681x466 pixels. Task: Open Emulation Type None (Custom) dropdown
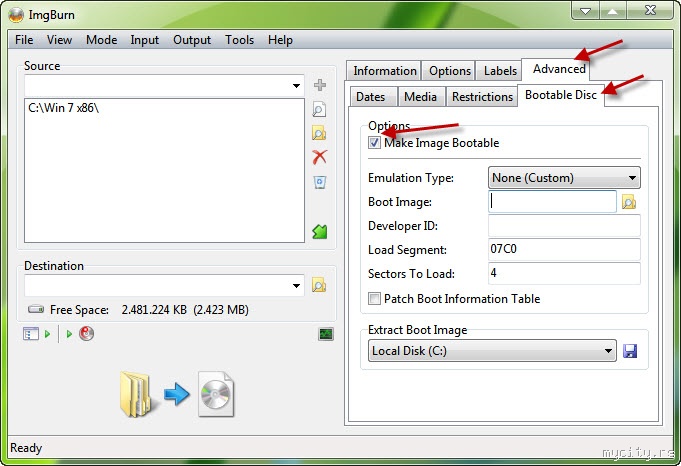pyautogui.click(x=564, y=178)
